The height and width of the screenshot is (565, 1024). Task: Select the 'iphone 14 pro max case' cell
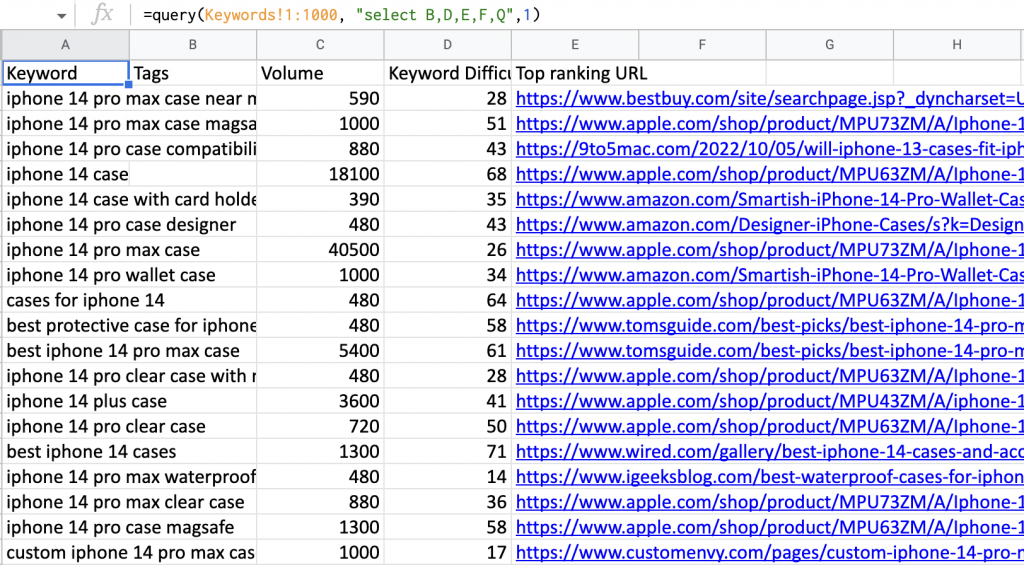pos(103,250)
